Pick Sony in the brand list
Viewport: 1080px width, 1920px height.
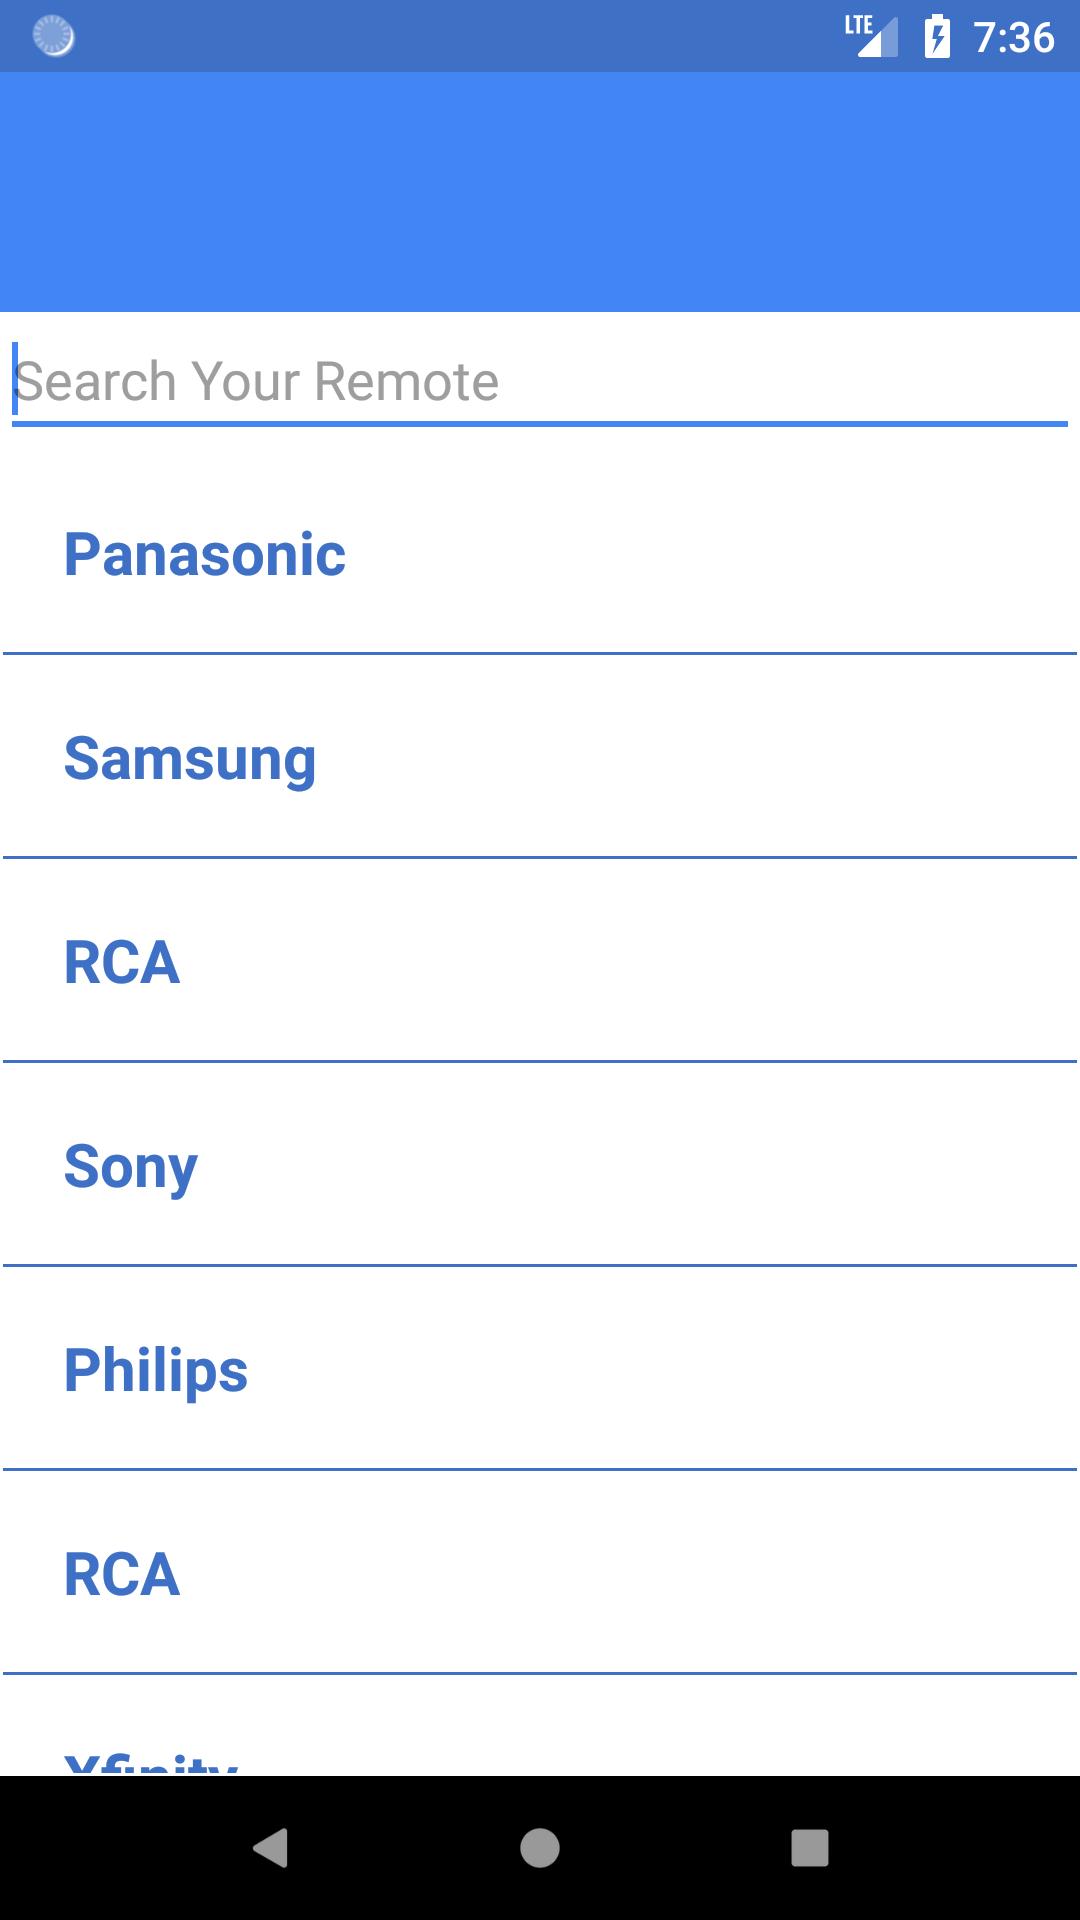coord(131,1166)
